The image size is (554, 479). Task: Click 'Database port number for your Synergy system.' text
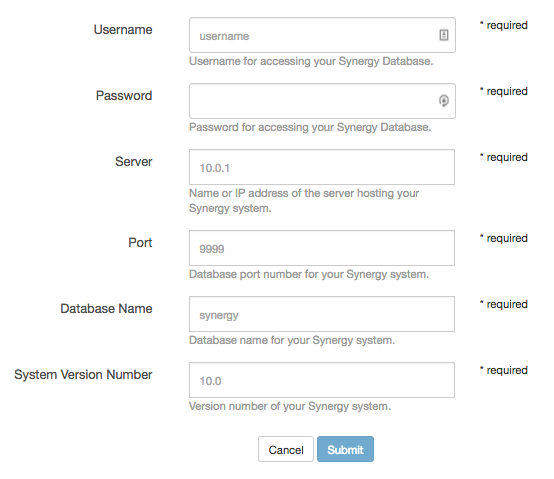309,274
